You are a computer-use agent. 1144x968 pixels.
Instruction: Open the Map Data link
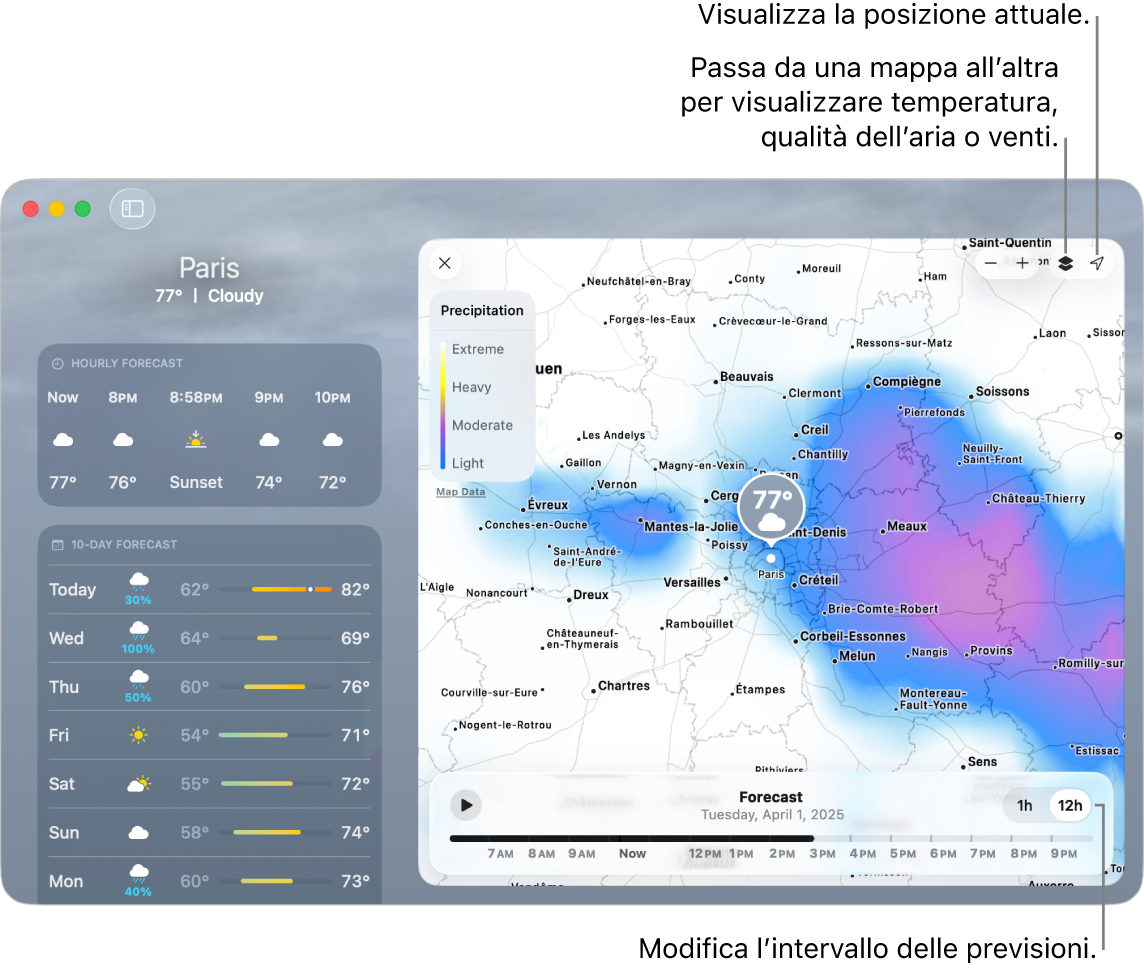pyautogui.click(x=460, y=492)
